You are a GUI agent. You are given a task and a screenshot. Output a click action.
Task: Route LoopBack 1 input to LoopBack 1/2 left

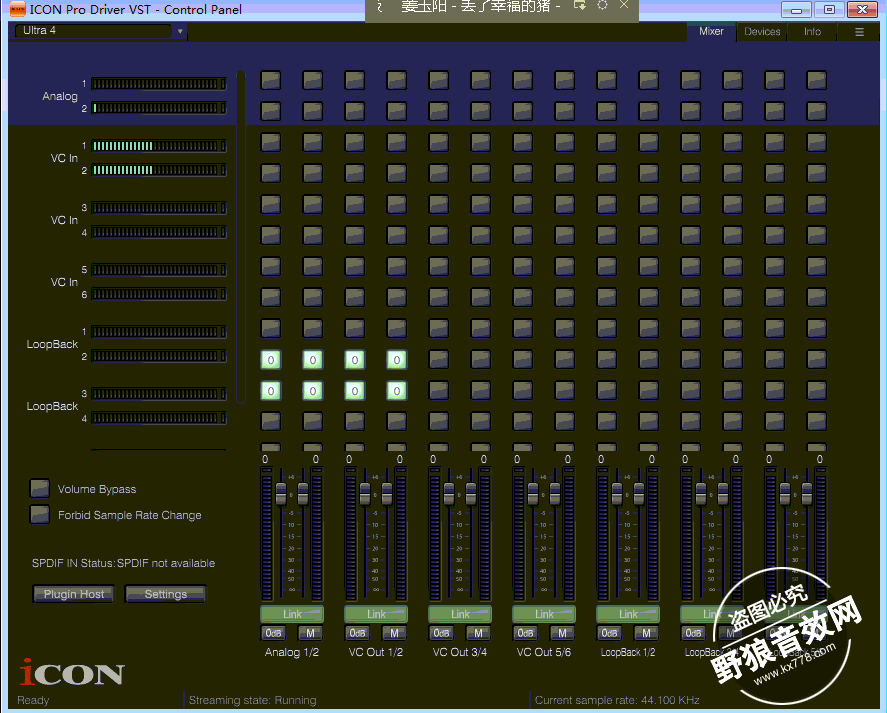click(606, 328)
